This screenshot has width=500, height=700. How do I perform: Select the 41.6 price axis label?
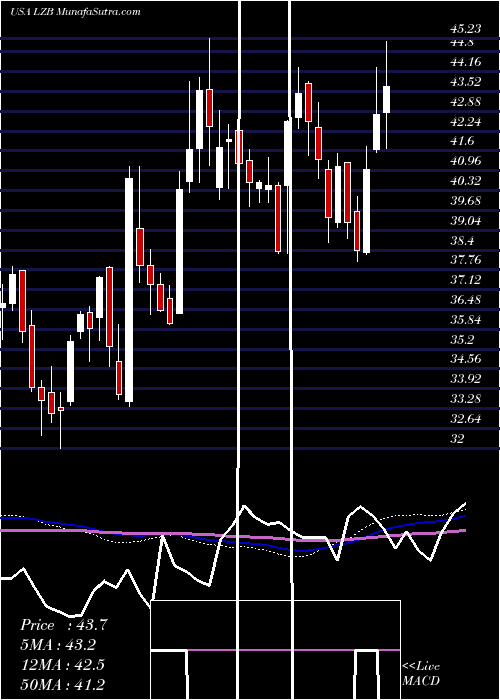(x=462, y=141)
